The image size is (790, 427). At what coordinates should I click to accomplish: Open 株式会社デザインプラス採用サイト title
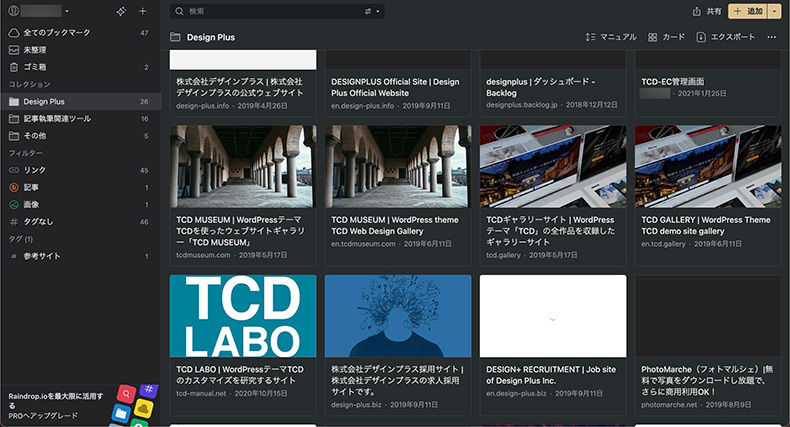pyautogui.click(x=397, y=381)
